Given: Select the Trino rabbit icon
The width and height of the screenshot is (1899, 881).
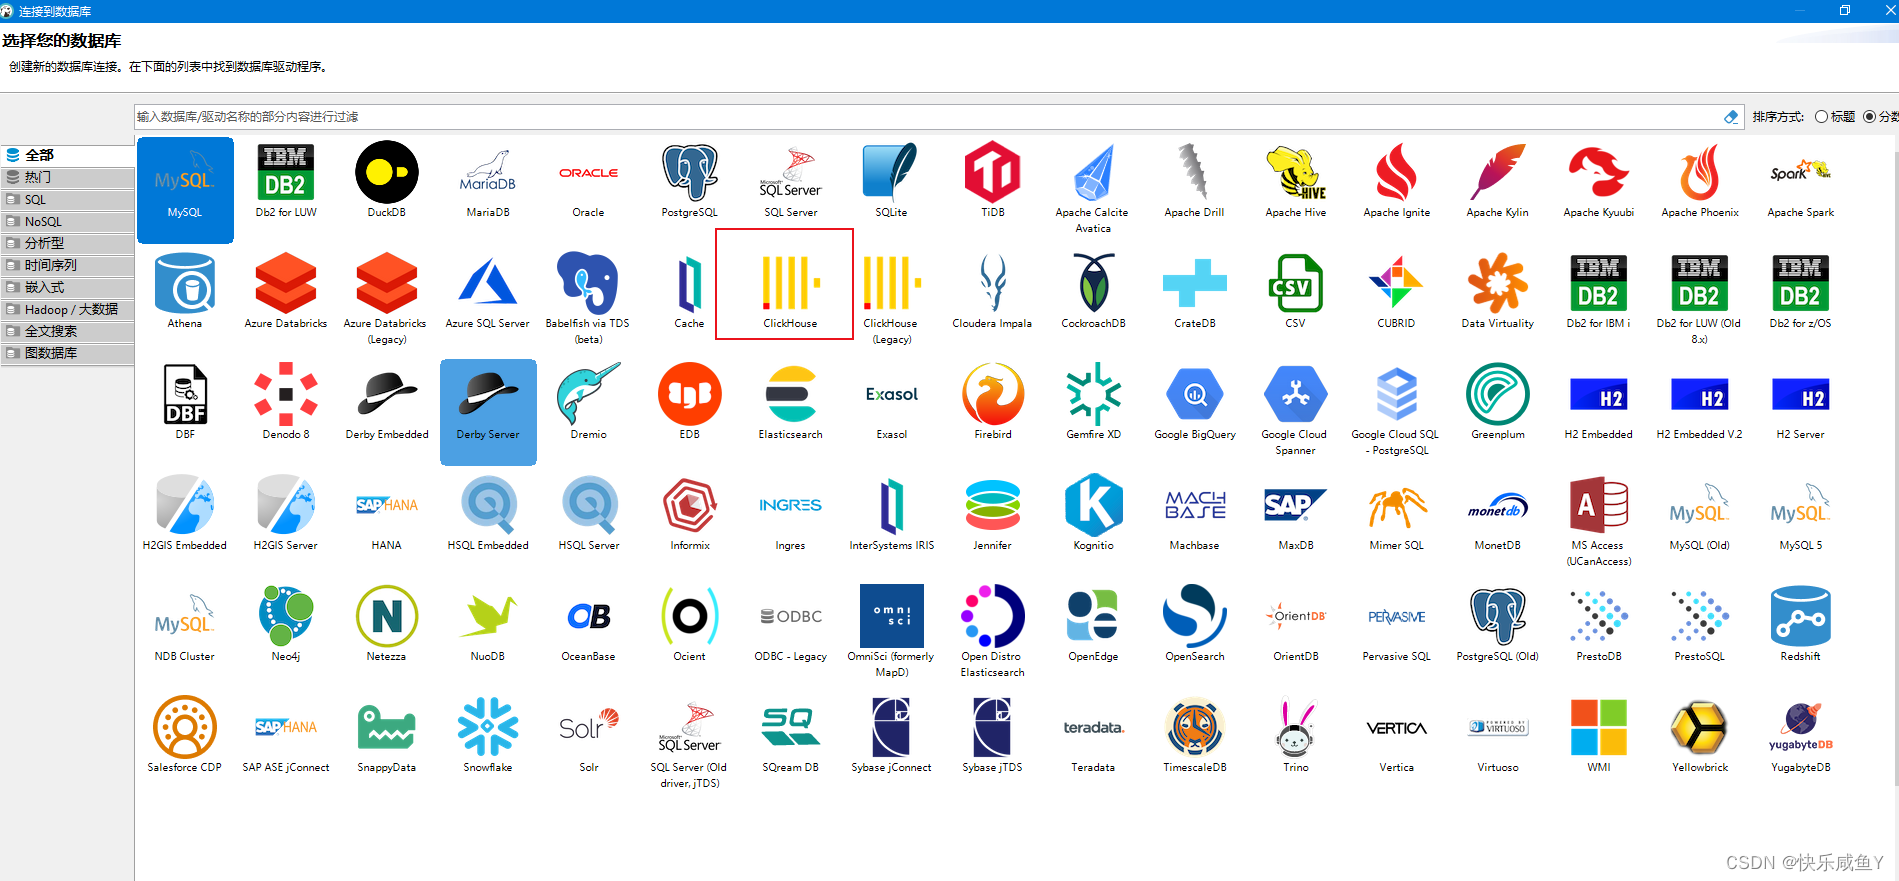Looking at the screenshot, I should coord(1295,727).
